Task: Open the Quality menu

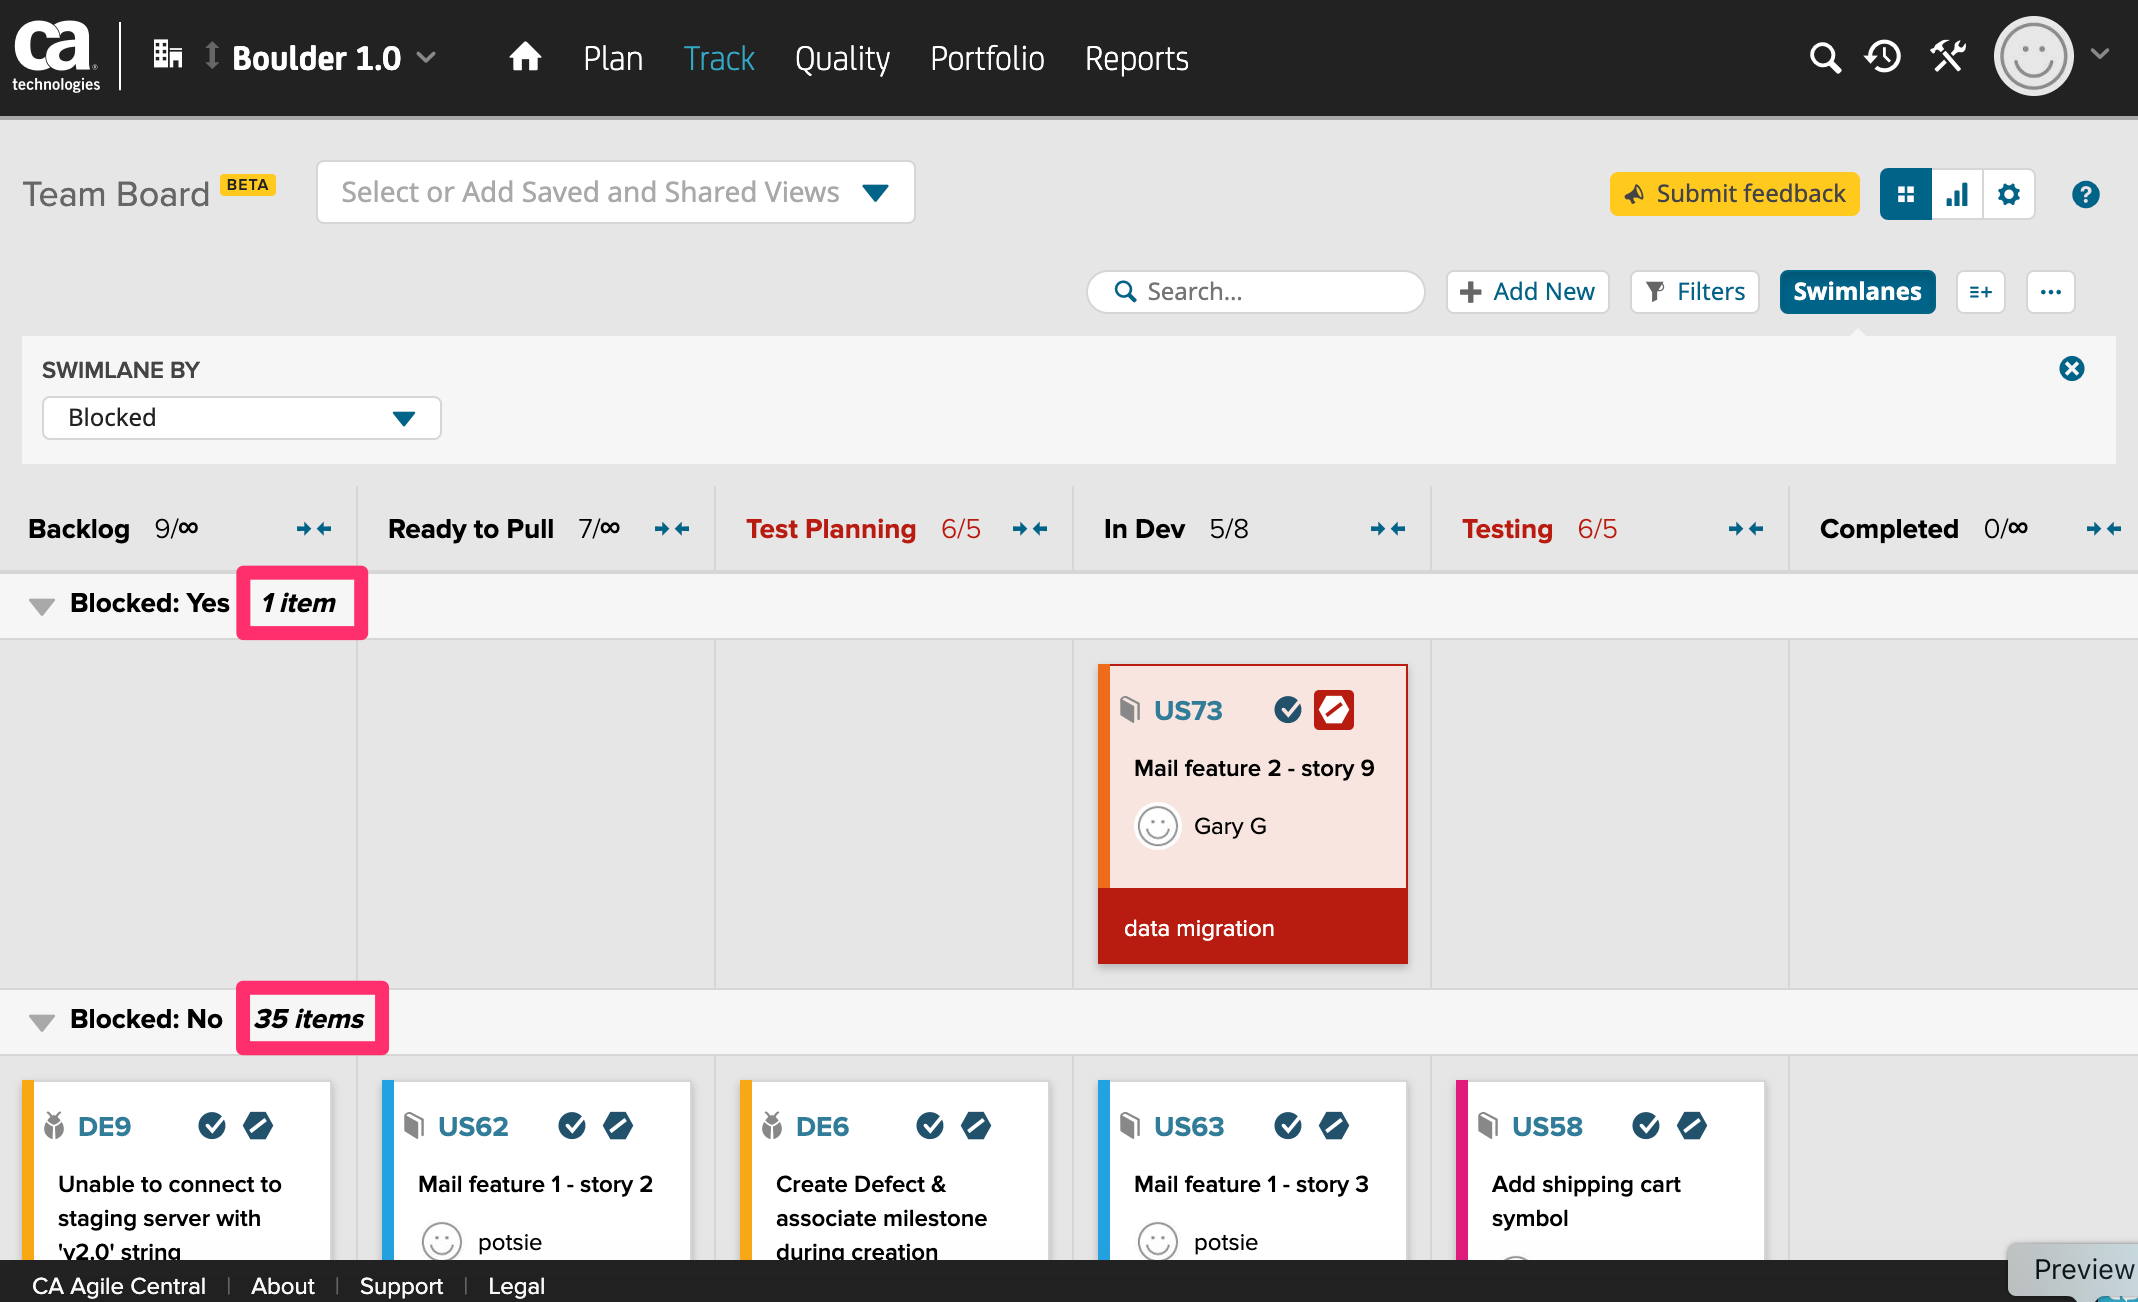Action: 842,58
